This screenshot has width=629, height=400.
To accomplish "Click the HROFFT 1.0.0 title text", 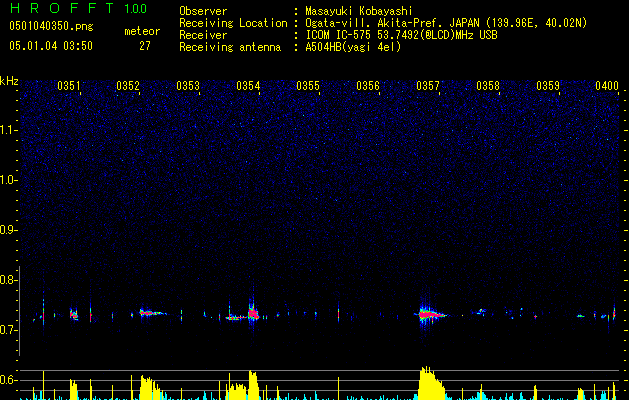I will [x=79, y=8].
